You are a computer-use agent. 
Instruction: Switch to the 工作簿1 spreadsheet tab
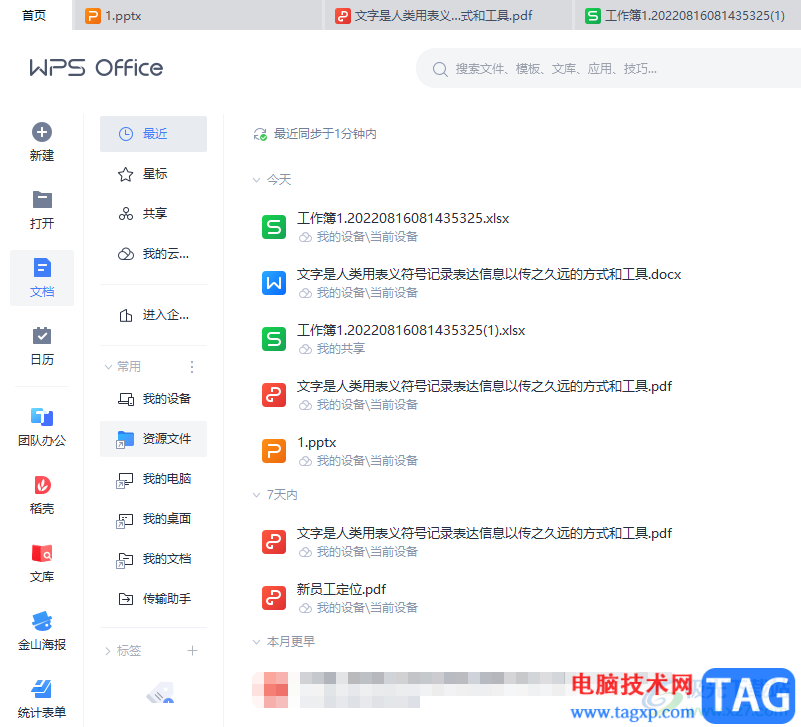click(x=688, y=15)
